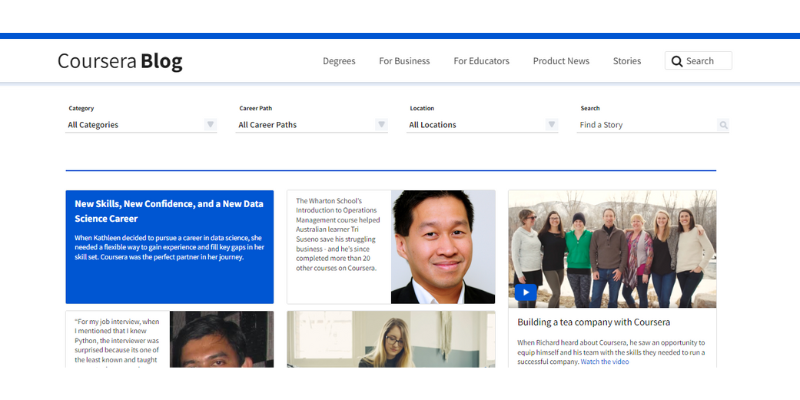Go to For Business section
This screenshot has width=800, height=400.
pos(404,61)
